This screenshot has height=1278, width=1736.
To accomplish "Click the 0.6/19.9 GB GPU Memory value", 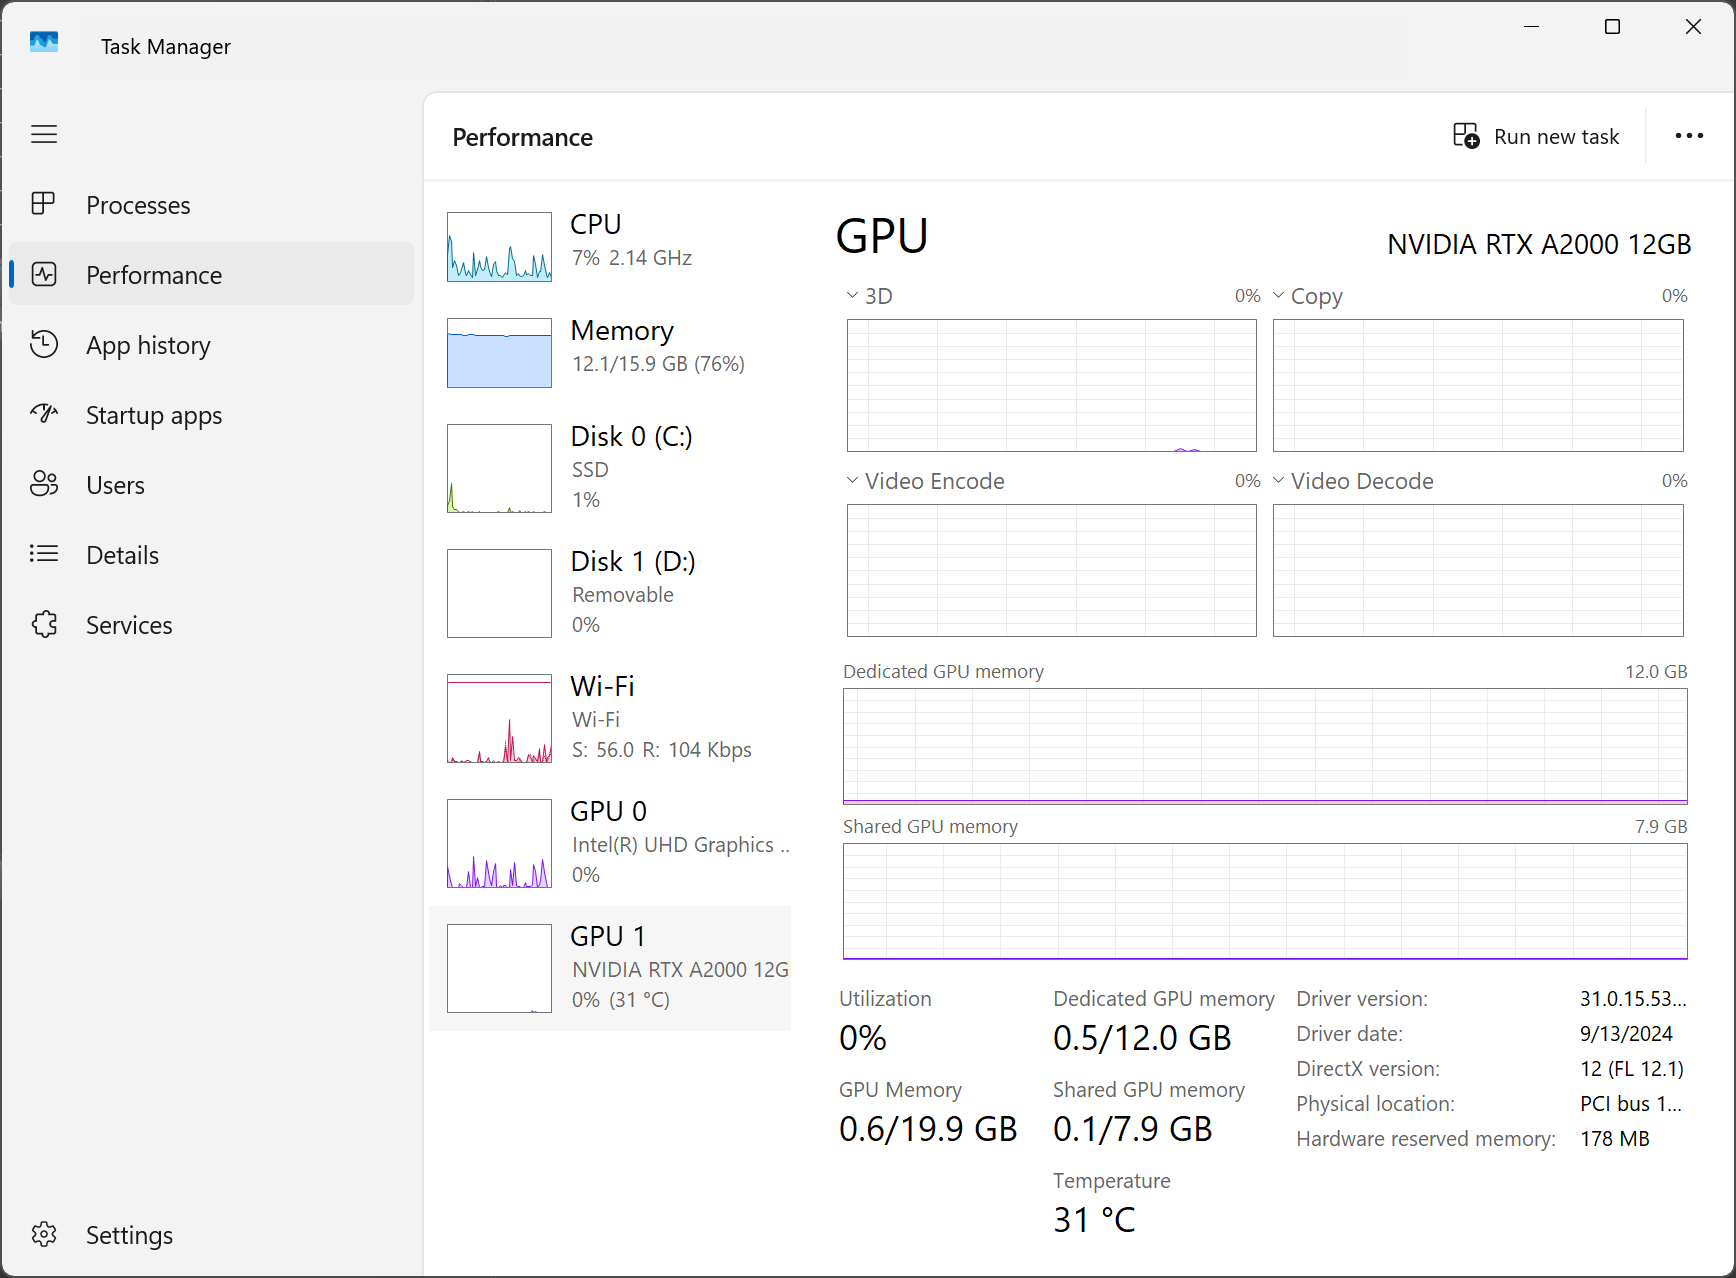I will point(928,1129).
